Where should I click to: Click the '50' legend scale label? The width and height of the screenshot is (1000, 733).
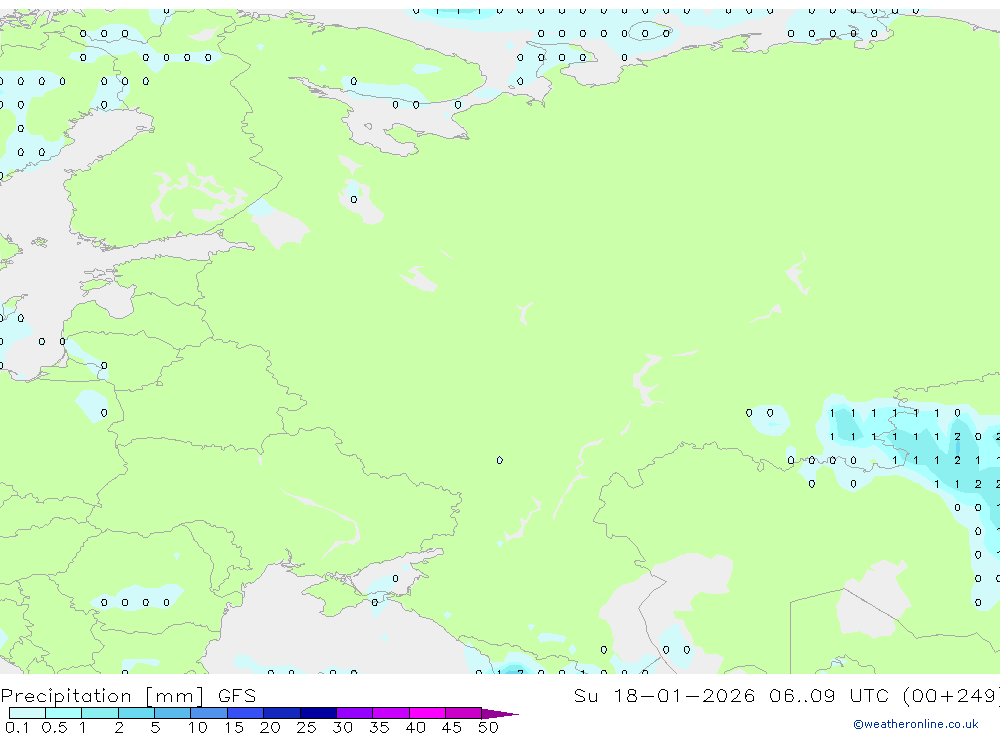click(488, 727)
